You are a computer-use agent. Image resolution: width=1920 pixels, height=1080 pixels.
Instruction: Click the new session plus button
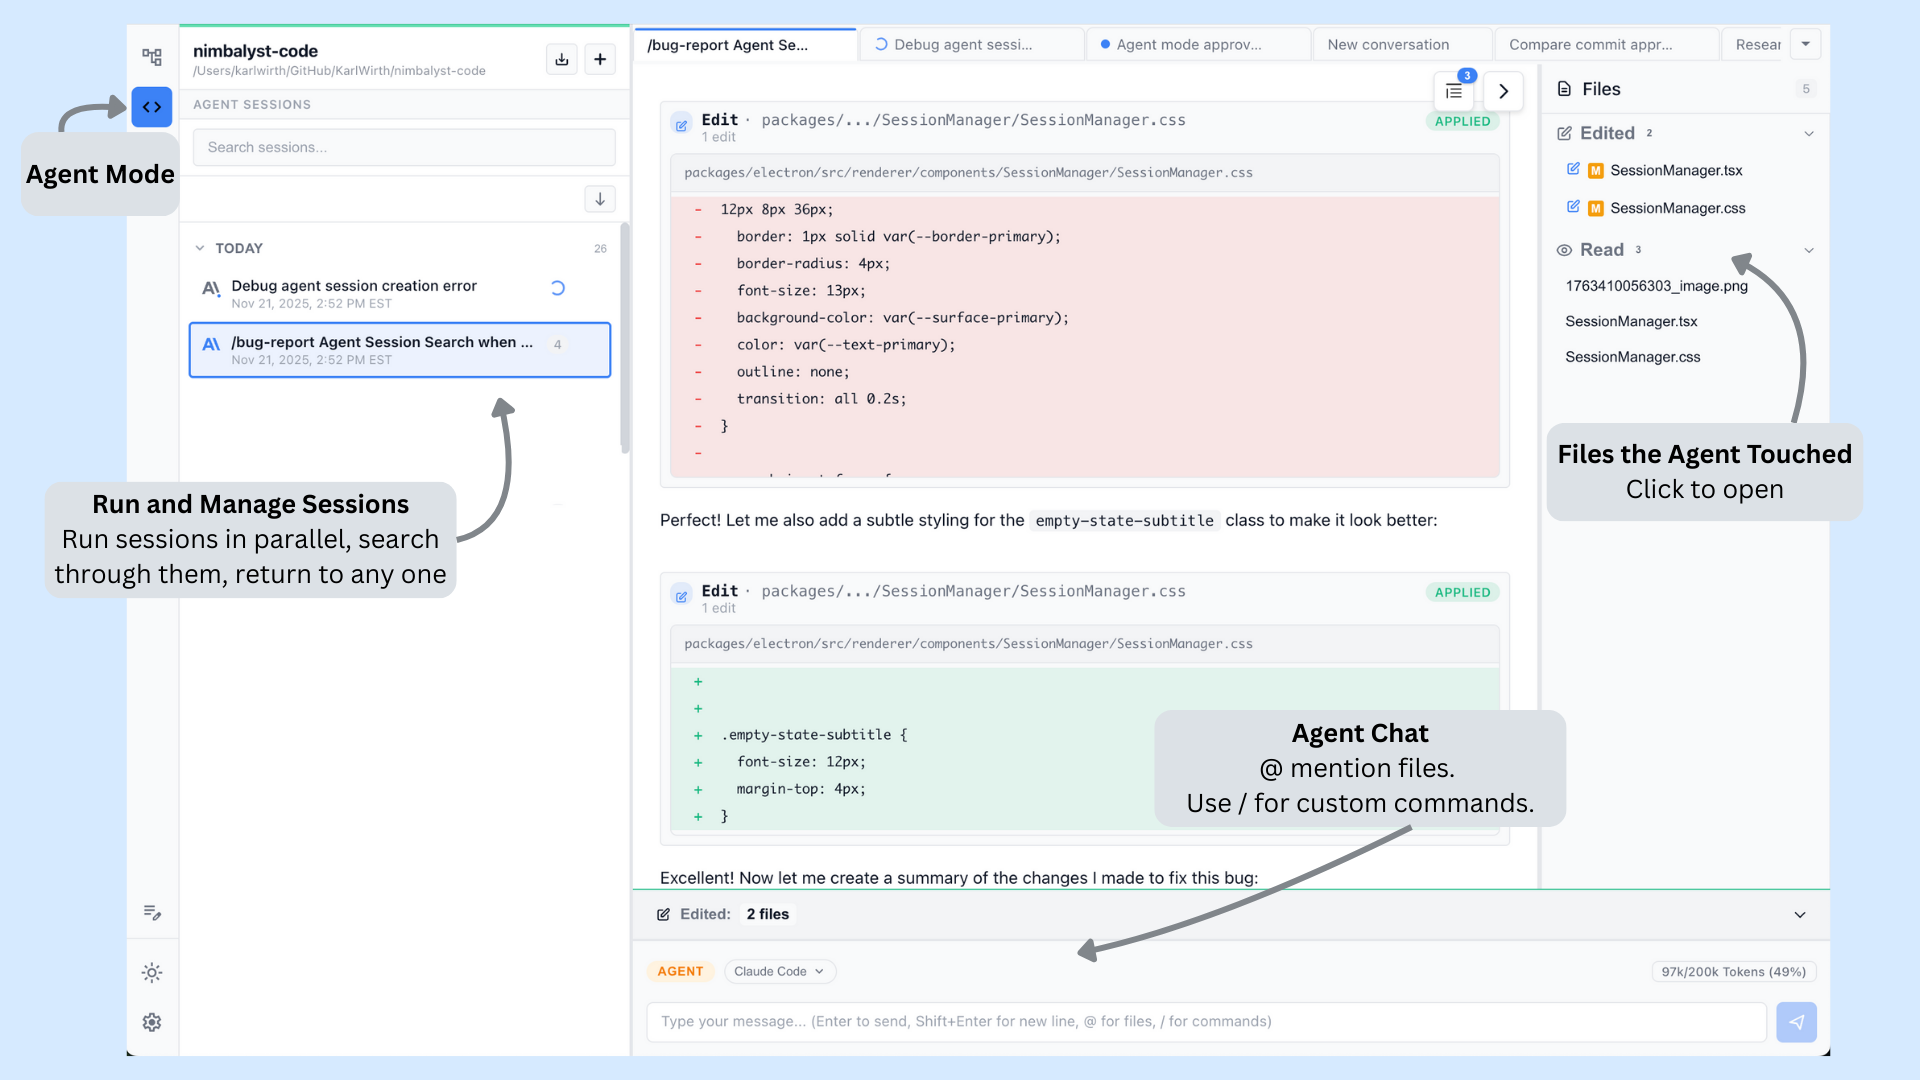[600, 59]
